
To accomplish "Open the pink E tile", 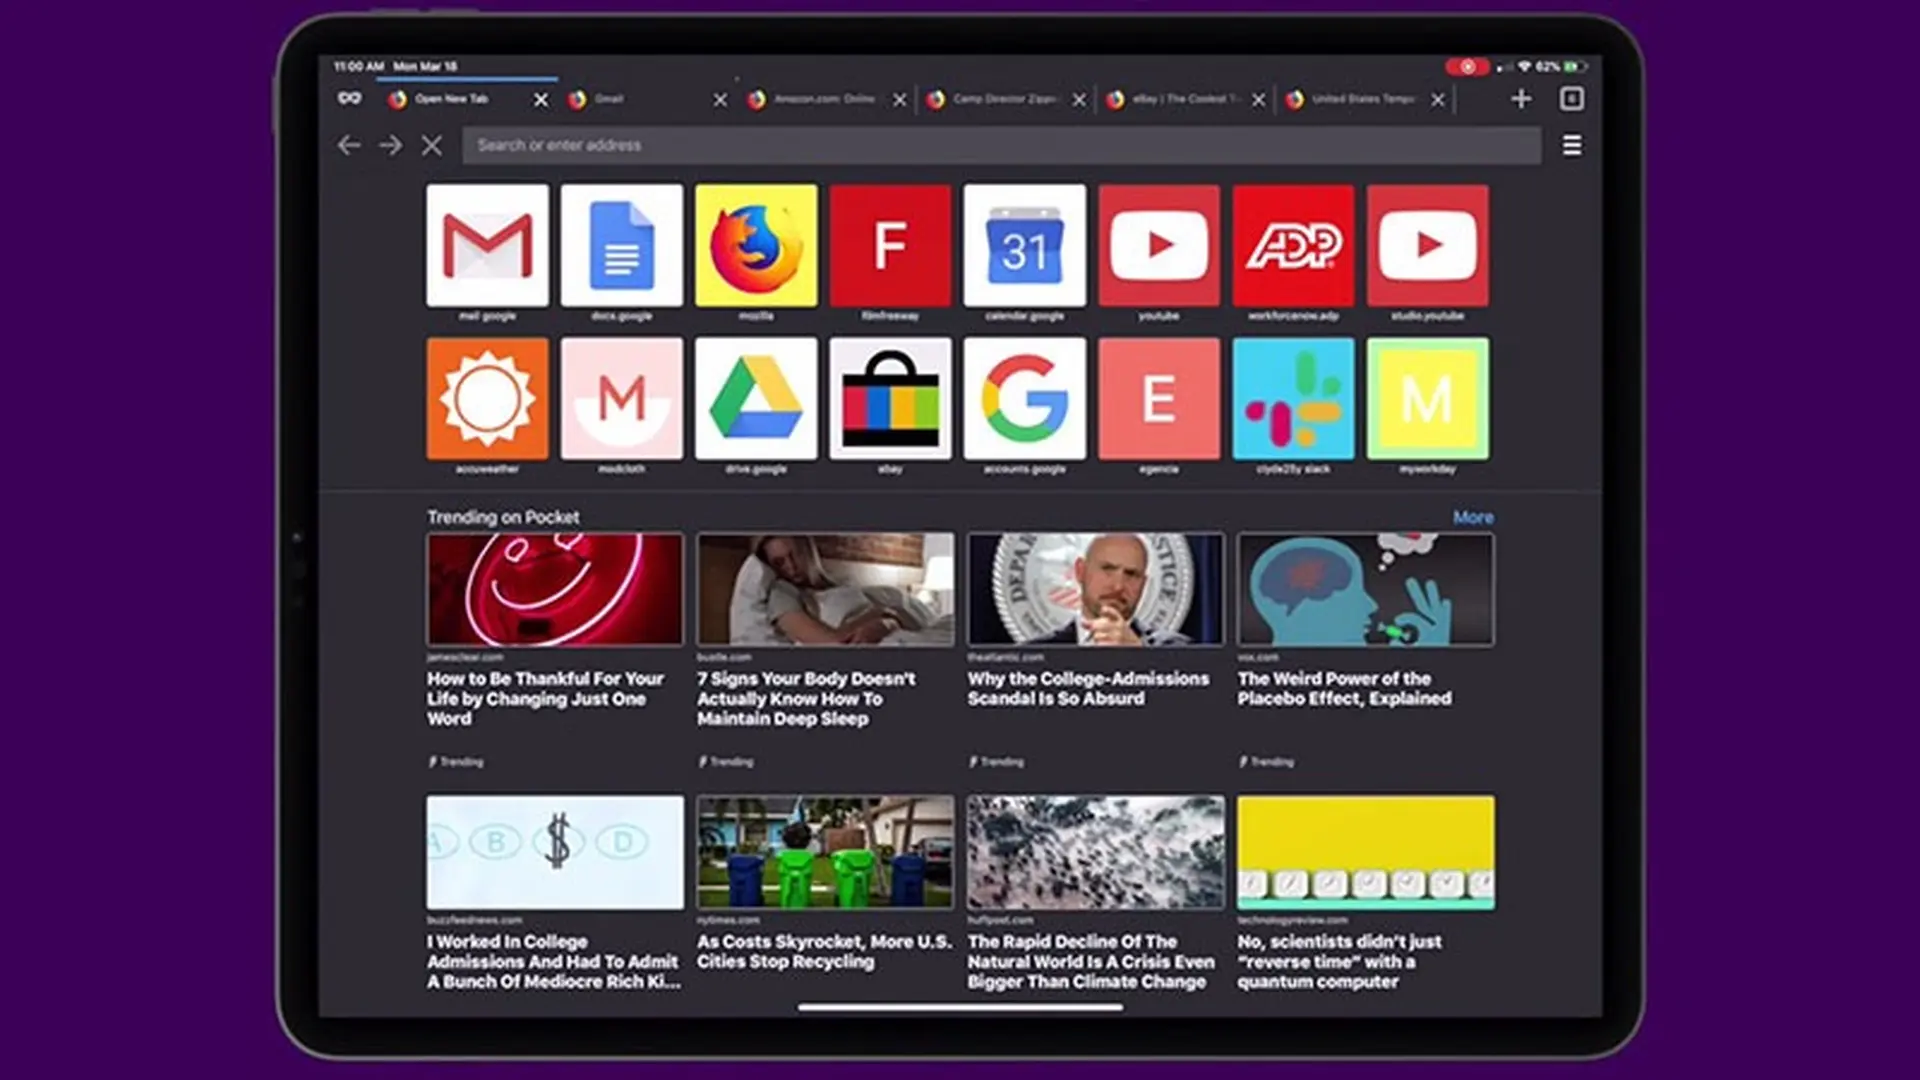I will 1159,398.
